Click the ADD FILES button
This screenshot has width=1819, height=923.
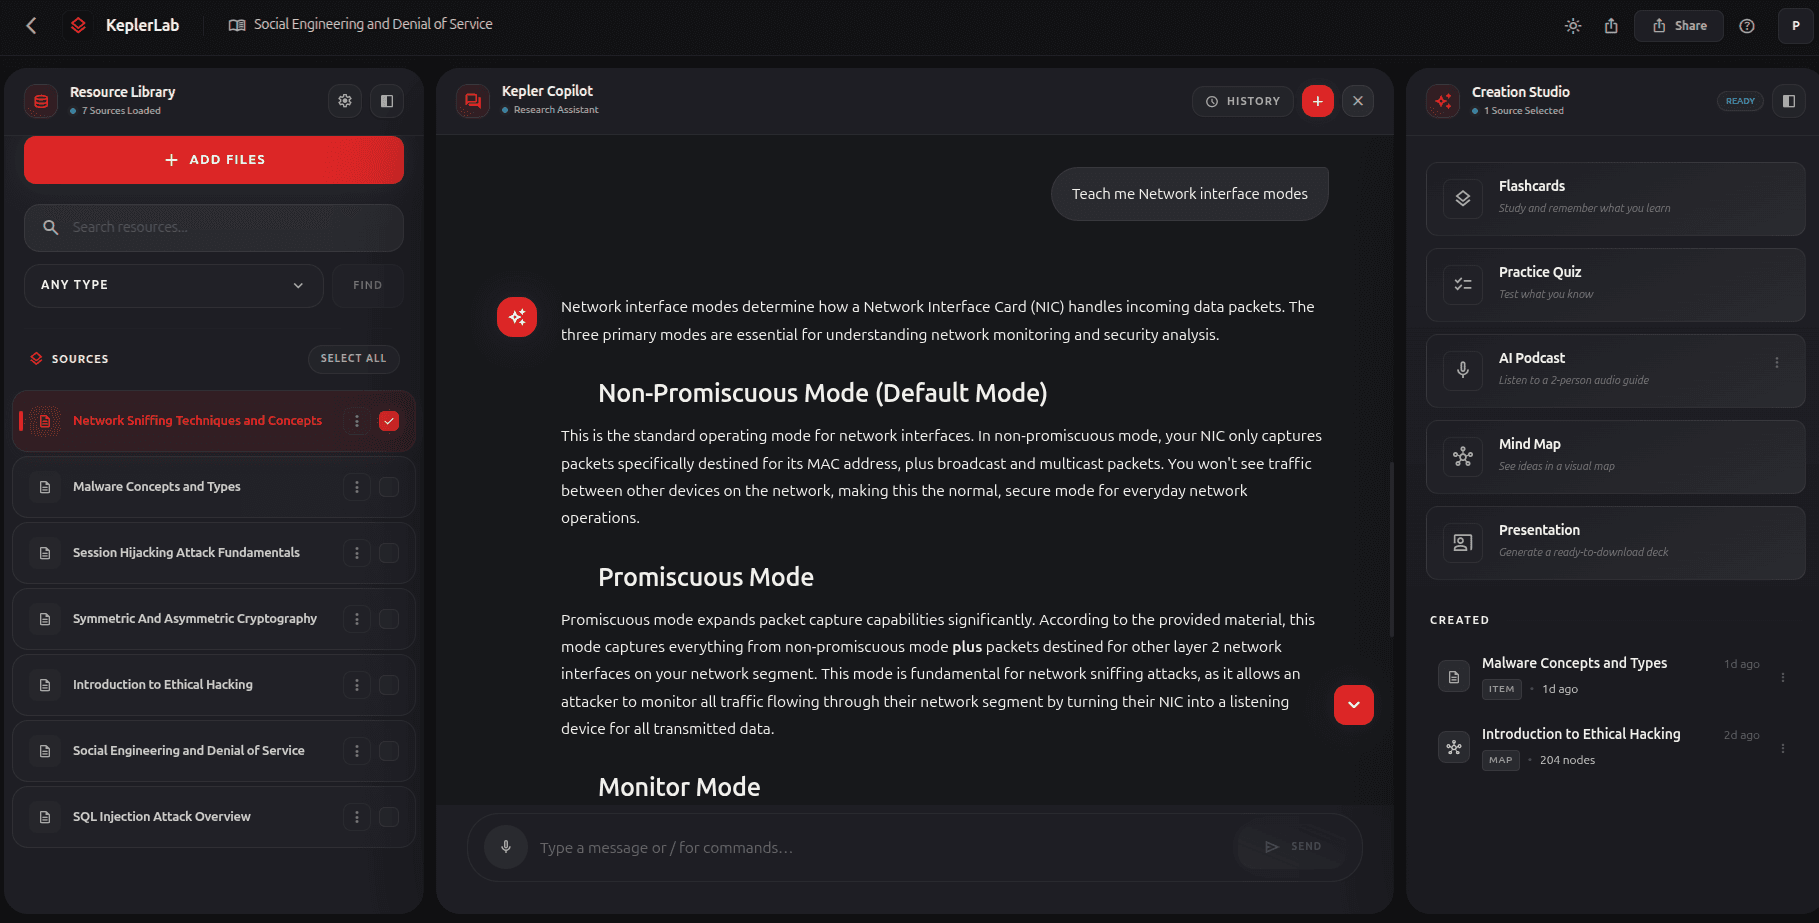[214, 160]
